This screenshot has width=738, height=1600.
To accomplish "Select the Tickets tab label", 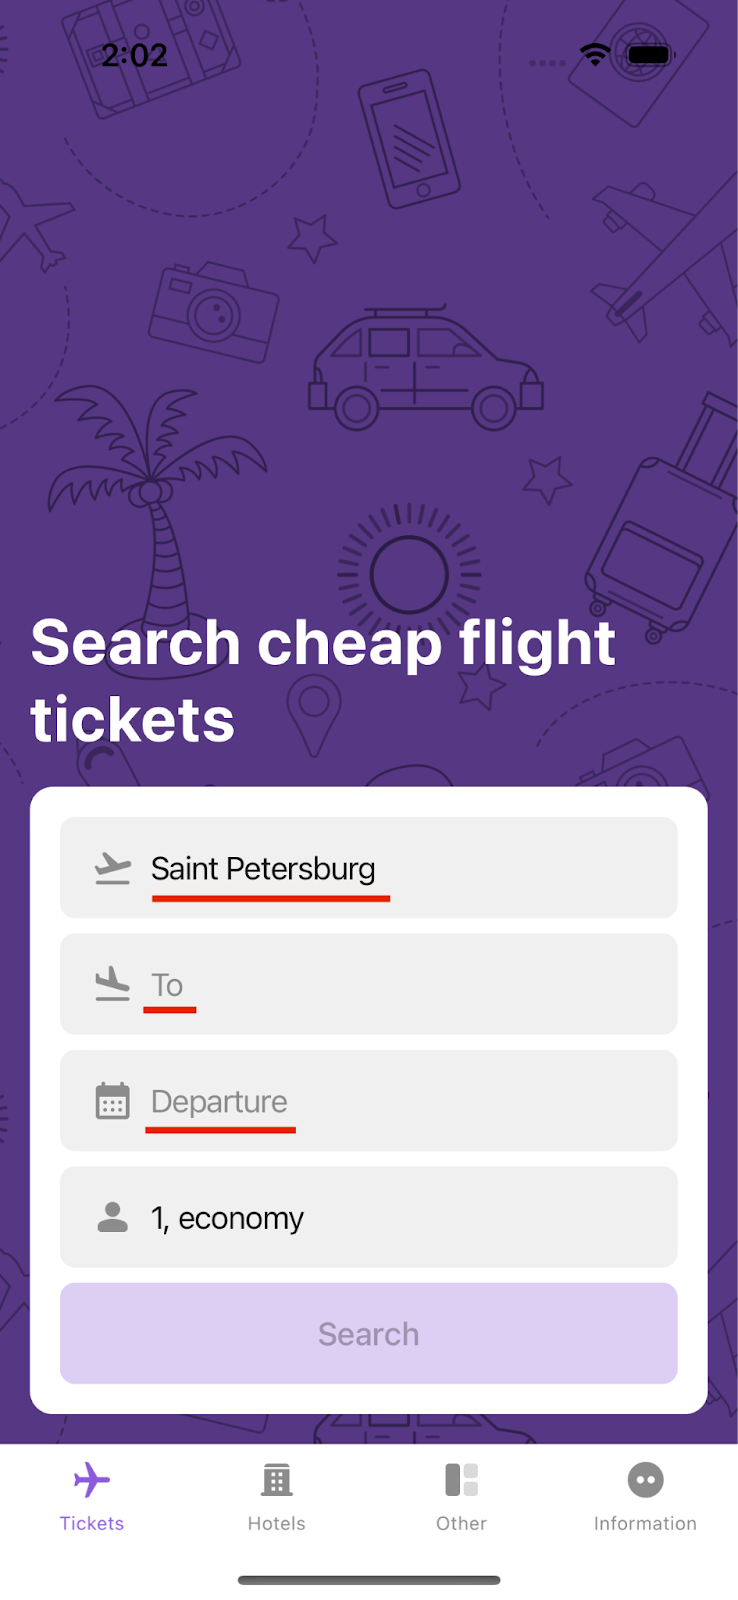I will point(92,1523).
